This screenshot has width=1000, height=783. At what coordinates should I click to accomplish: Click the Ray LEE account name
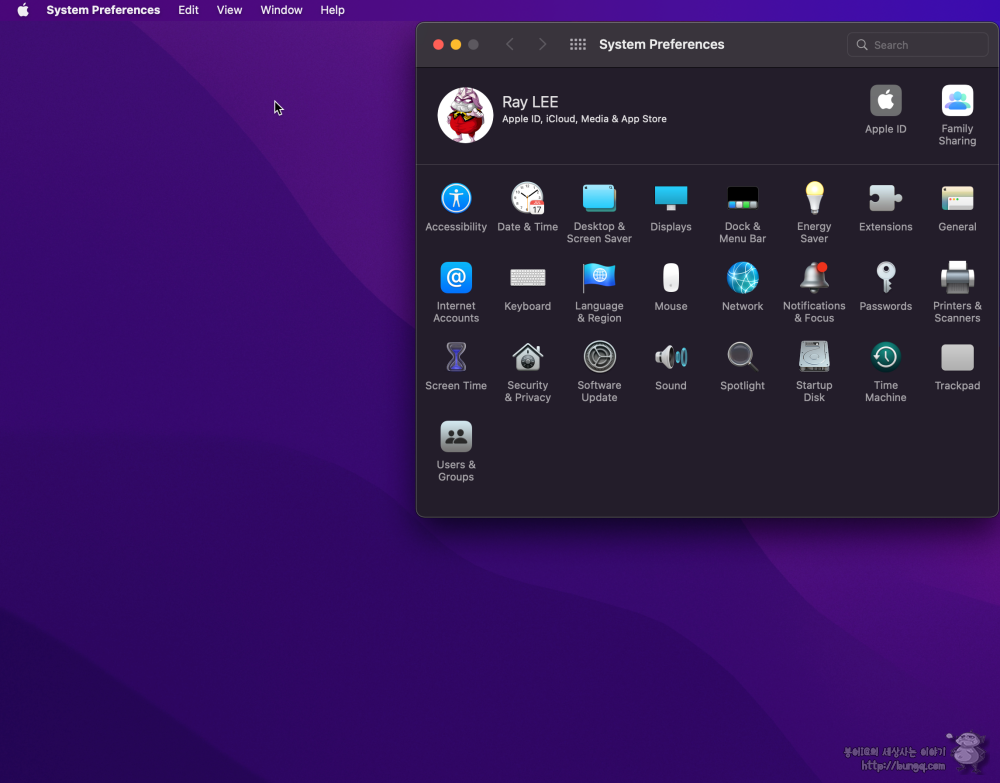click(530, 102)
